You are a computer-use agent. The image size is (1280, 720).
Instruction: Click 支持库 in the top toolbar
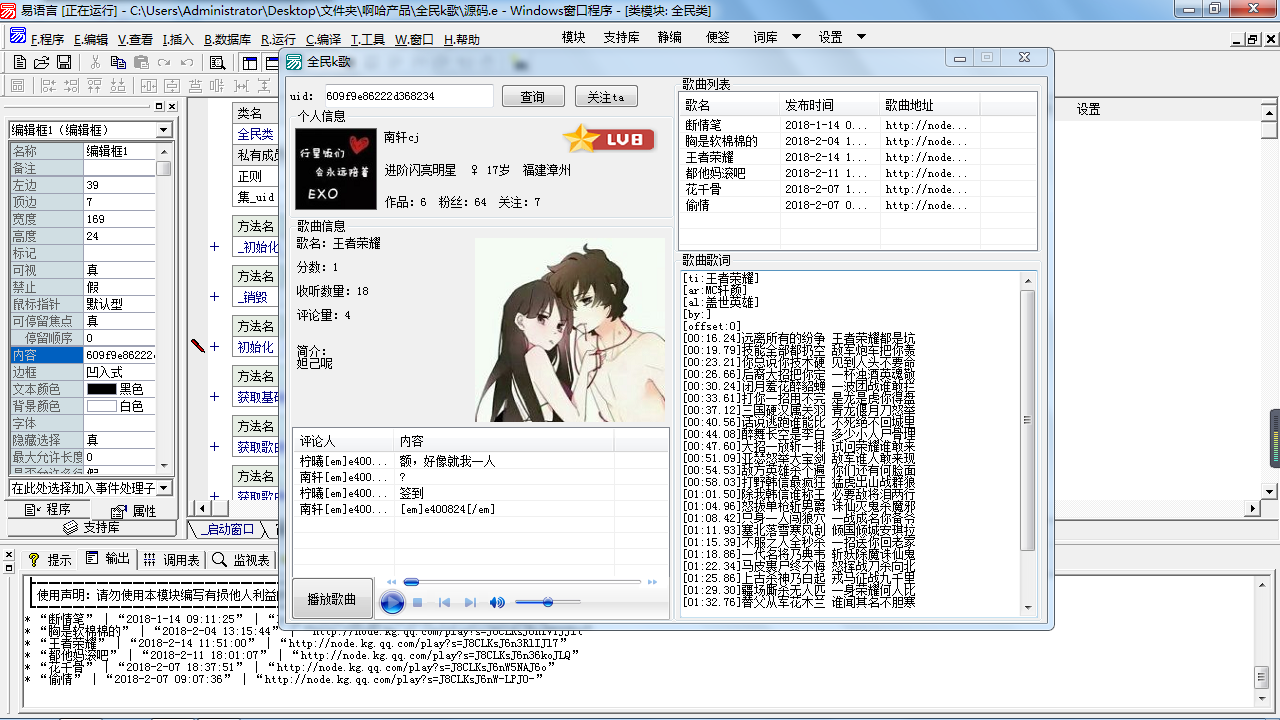click(x=621, y=37)
